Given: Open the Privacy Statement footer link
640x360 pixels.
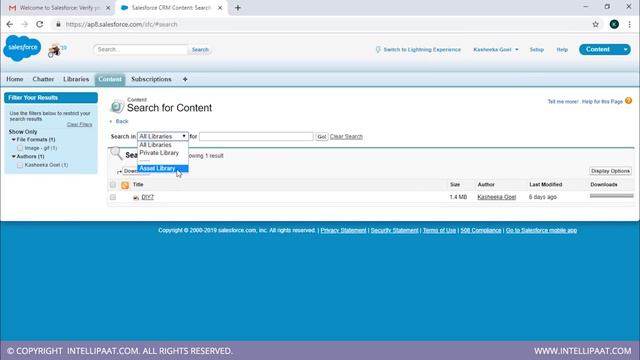Looking at the screenshot, I should click(343, 231).
